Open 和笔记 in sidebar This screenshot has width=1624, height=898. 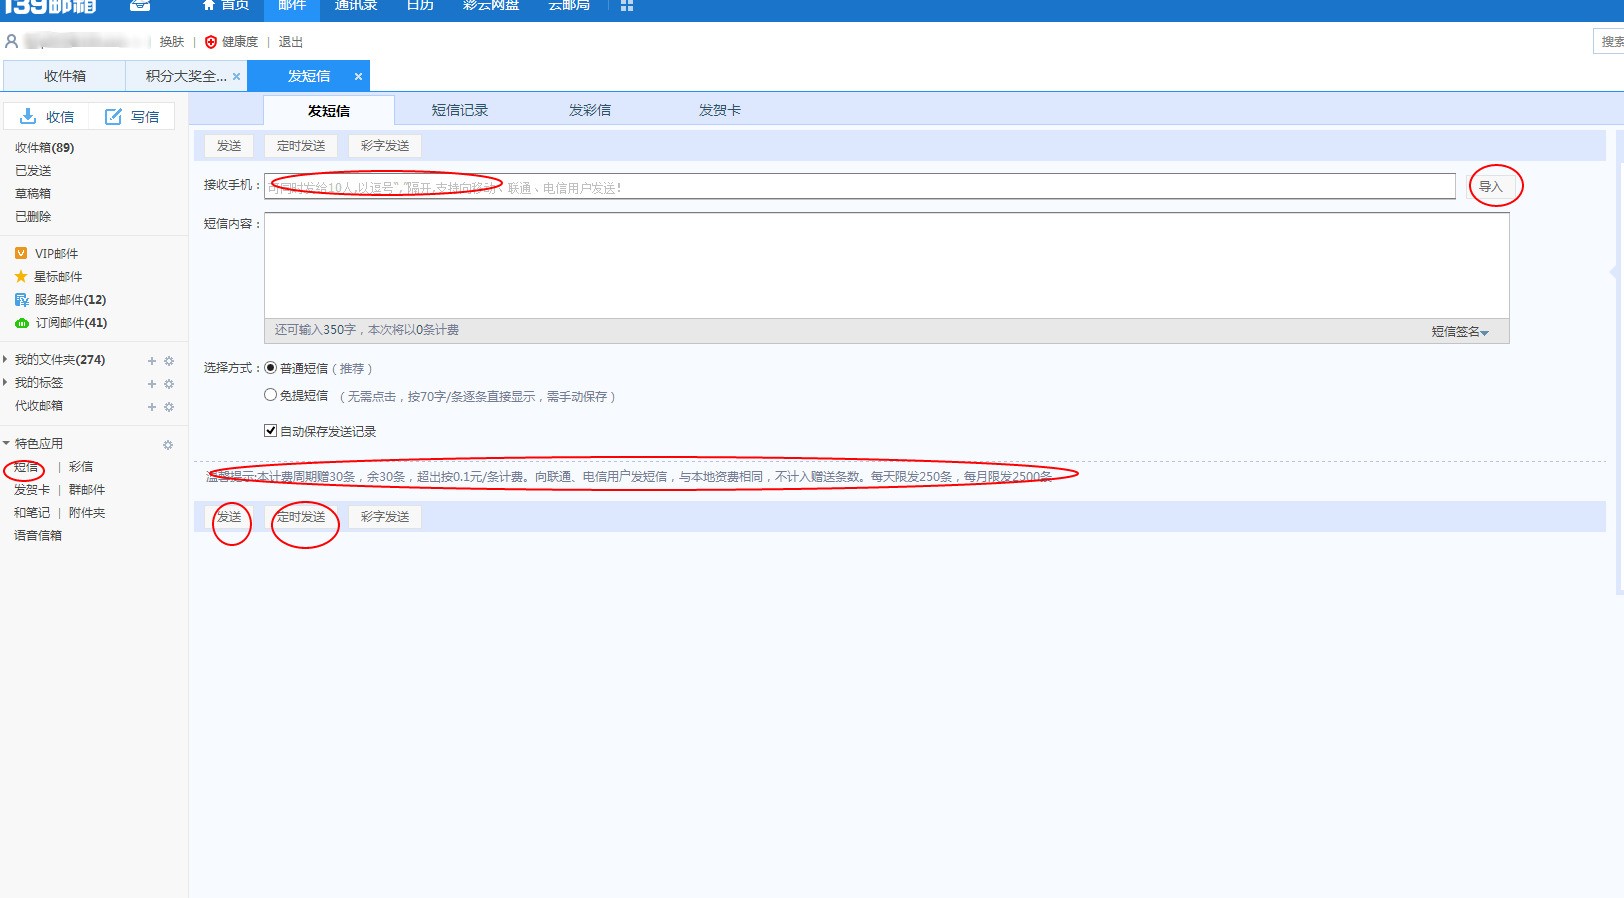[x=32, y=513]
